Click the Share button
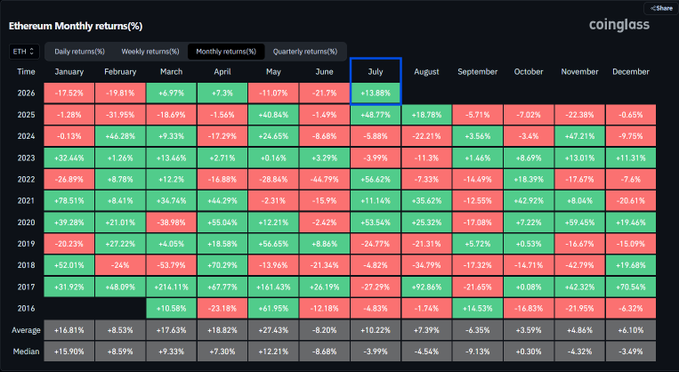Viewport: 679px width, 372px height. pos(661,8)
